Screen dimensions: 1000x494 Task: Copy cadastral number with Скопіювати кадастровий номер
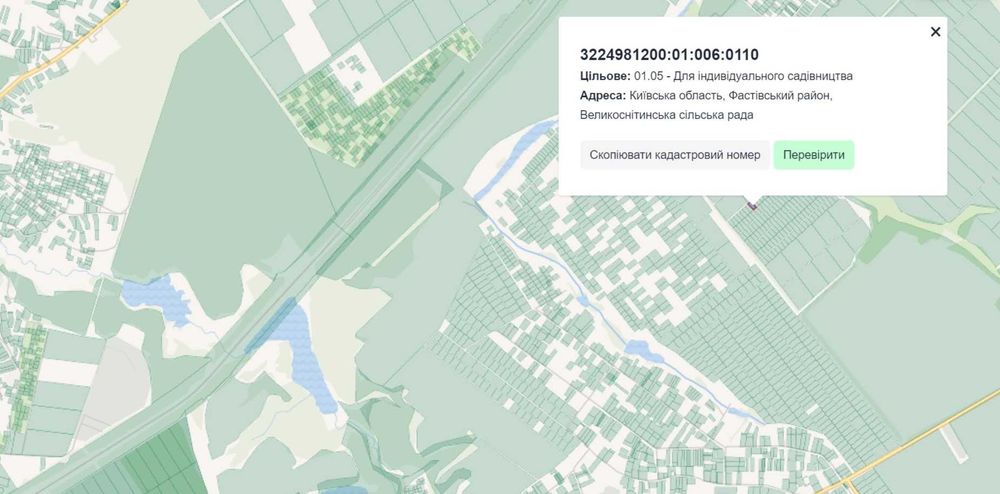point(675,155)
